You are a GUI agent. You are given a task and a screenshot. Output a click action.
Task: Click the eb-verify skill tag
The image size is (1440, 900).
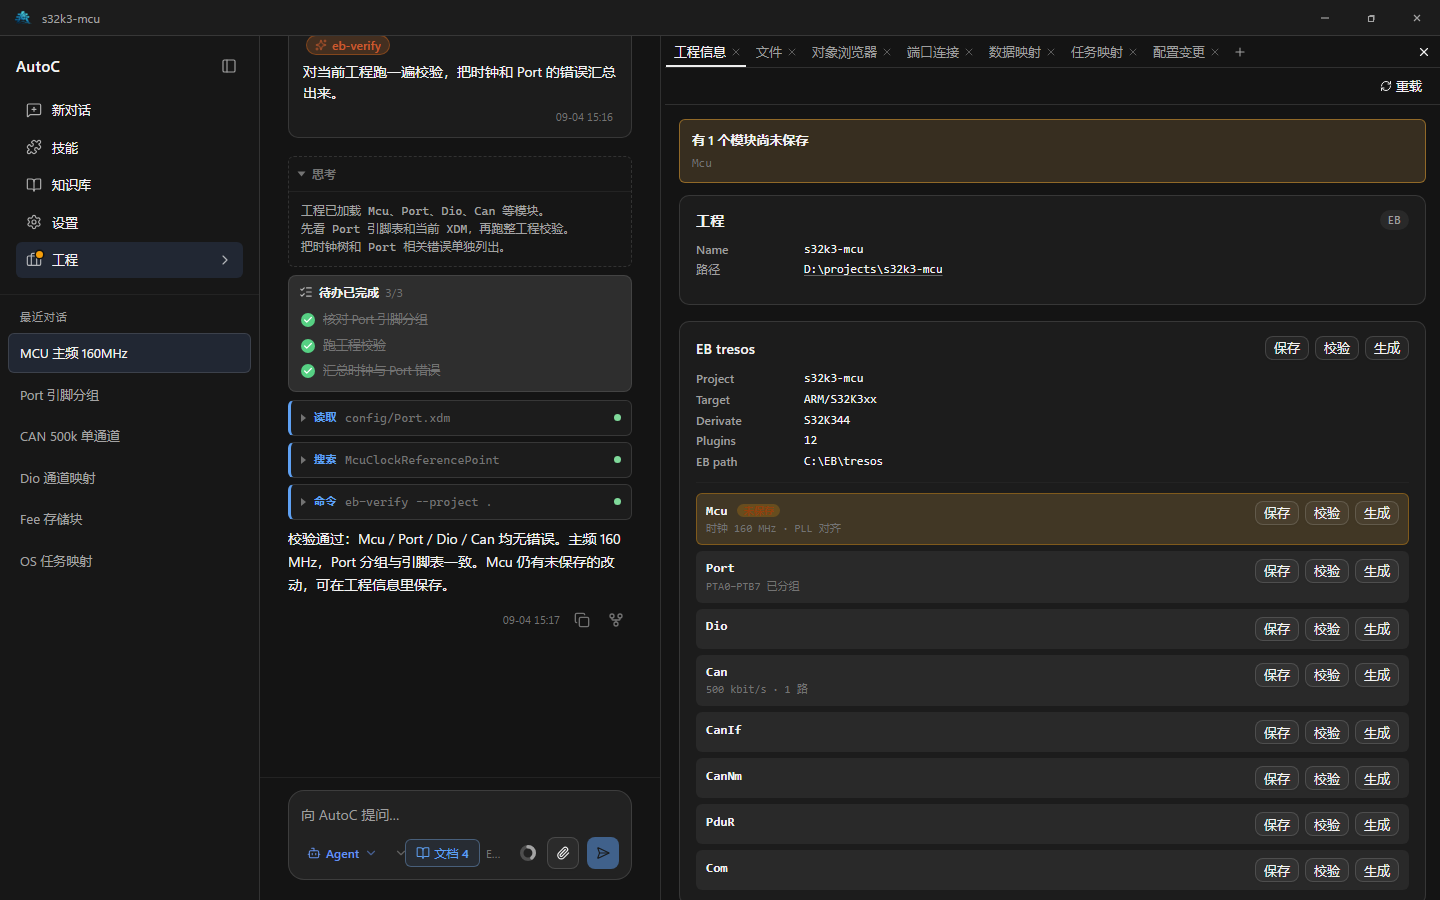(x=348, y=46)
